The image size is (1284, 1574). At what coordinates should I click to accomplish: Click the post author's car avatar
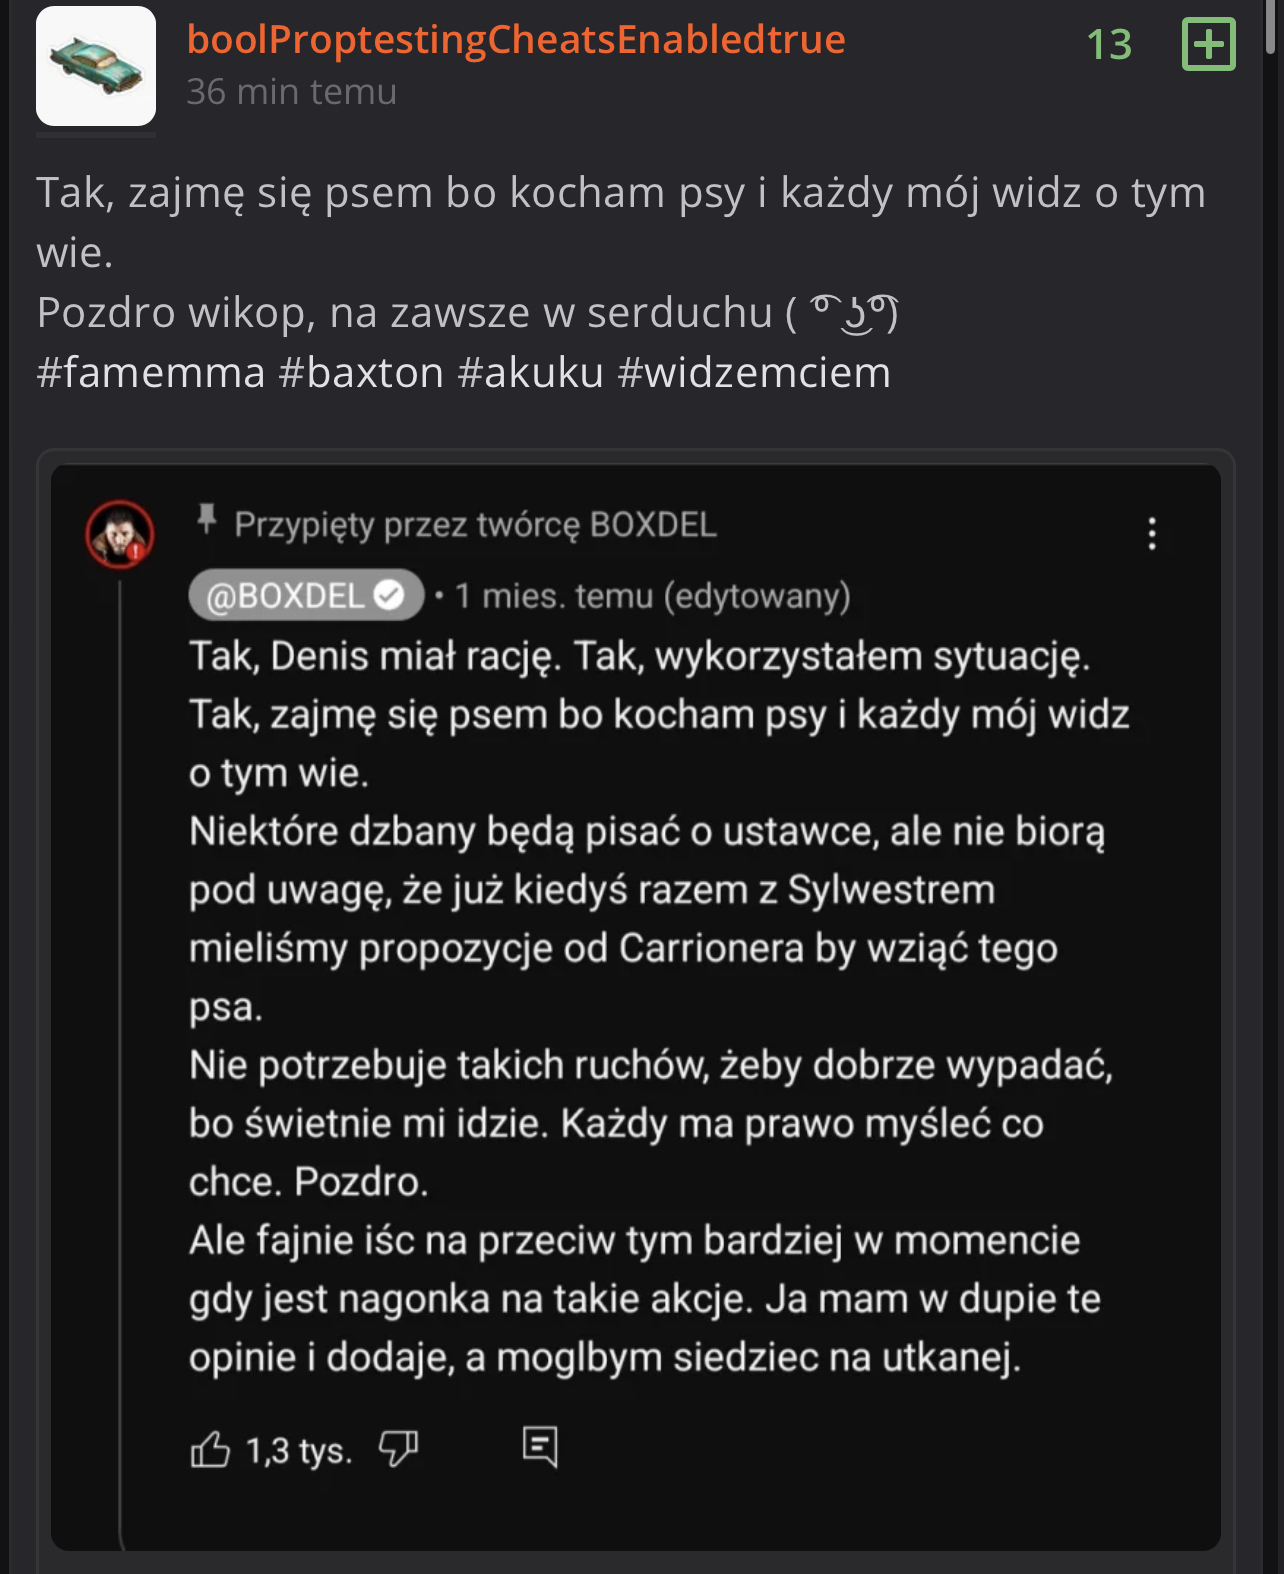click(x=96, y=66)
